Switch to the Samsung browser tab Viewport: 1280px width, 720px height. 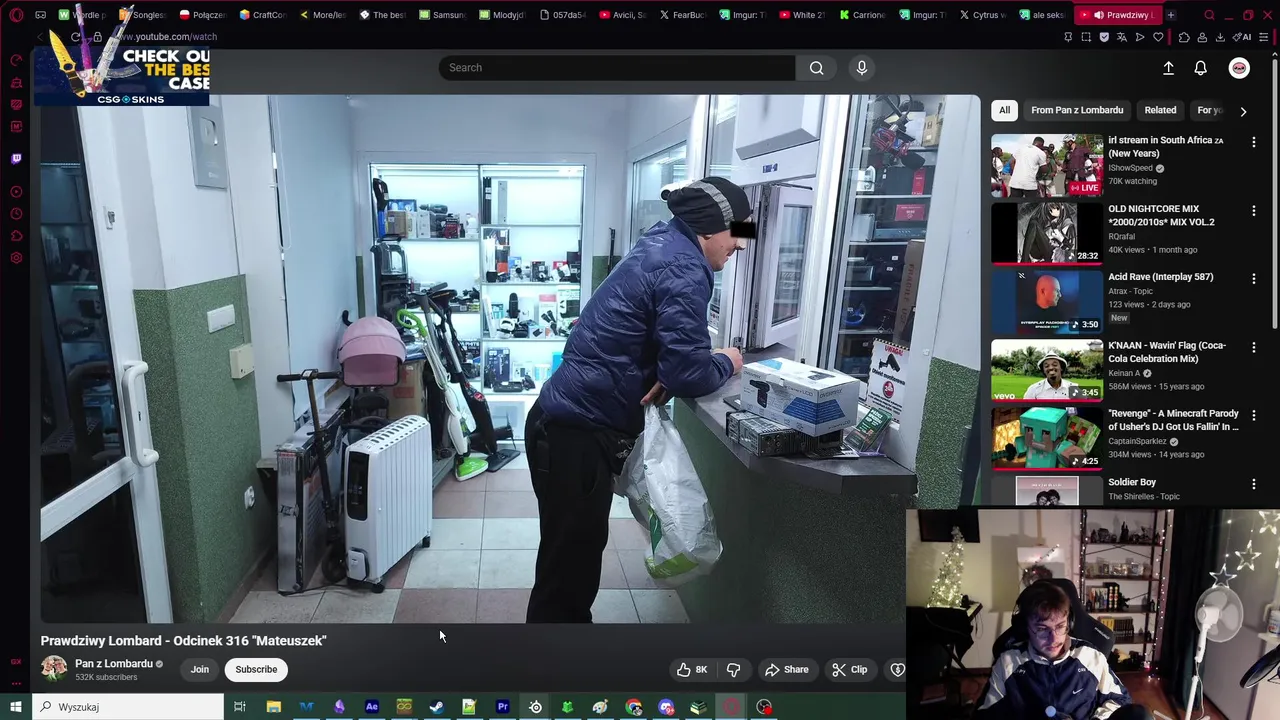pyautogui.click(x=442, y=15)
